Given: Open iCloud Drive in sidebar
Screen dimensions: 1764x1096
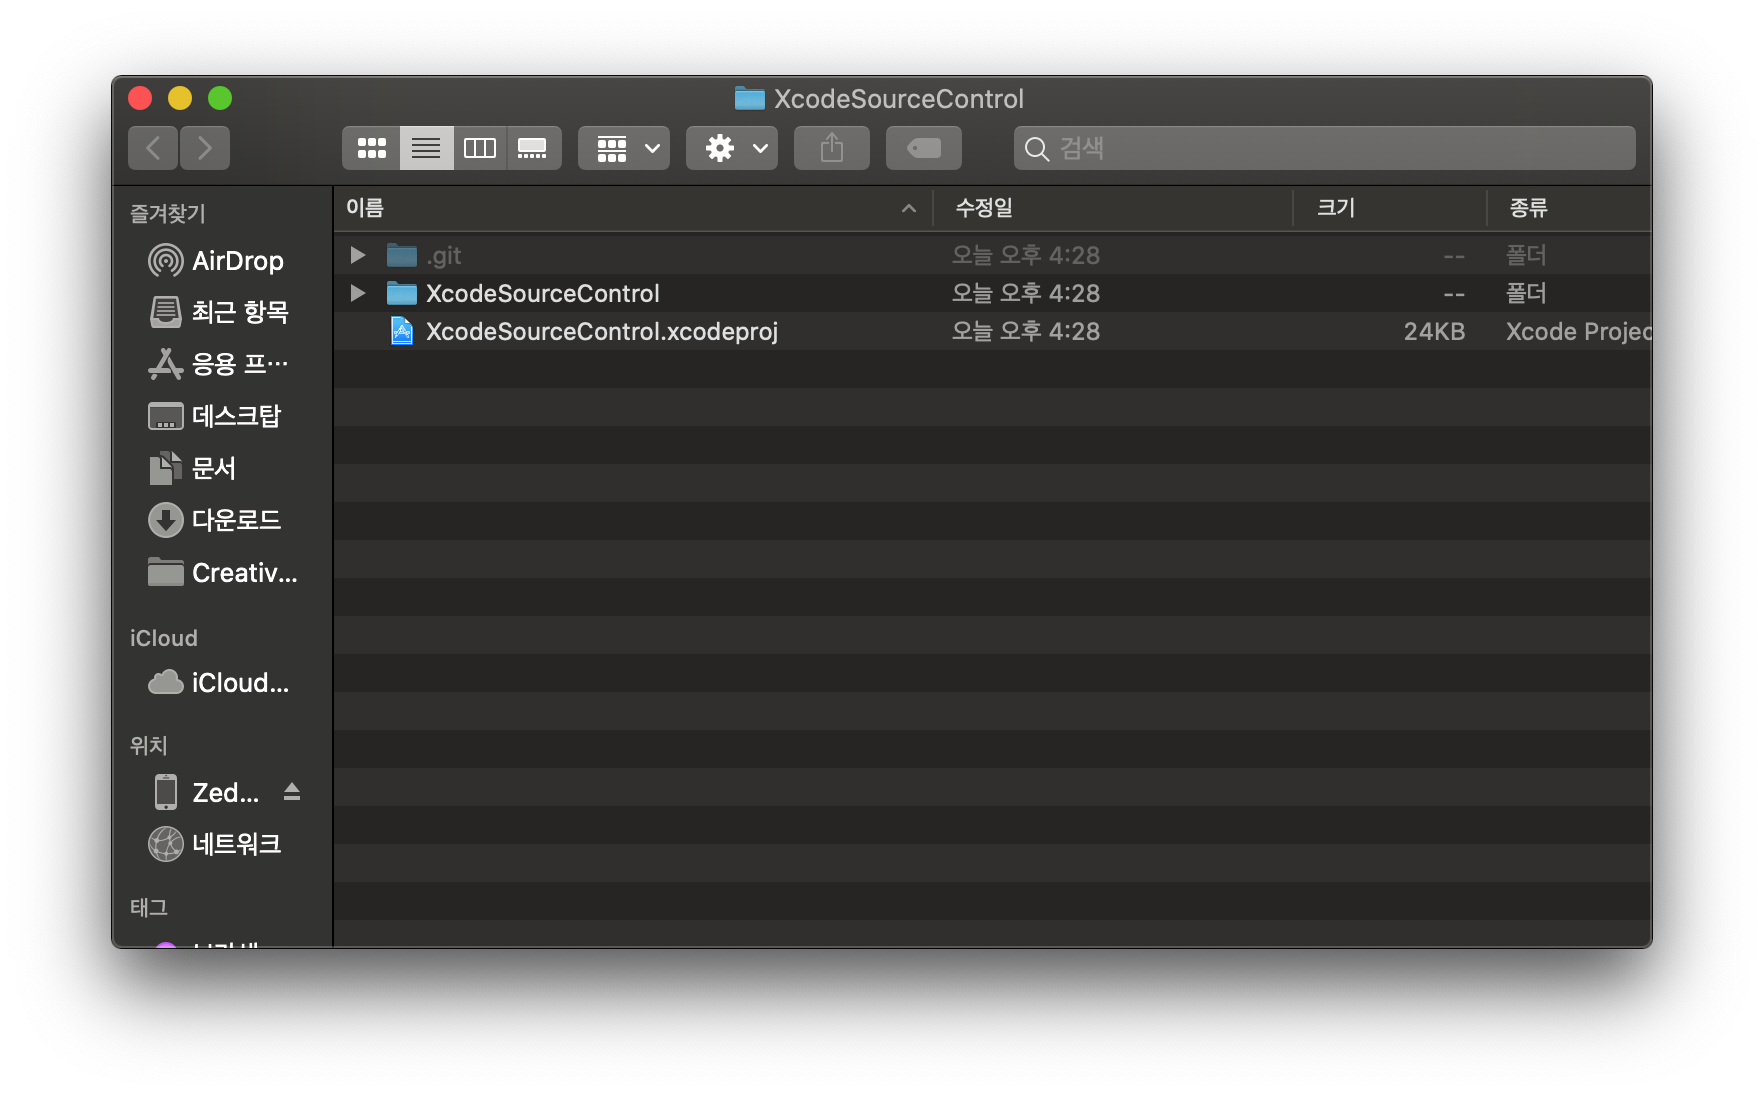Looking at the screenshot, I should [222, 683].
